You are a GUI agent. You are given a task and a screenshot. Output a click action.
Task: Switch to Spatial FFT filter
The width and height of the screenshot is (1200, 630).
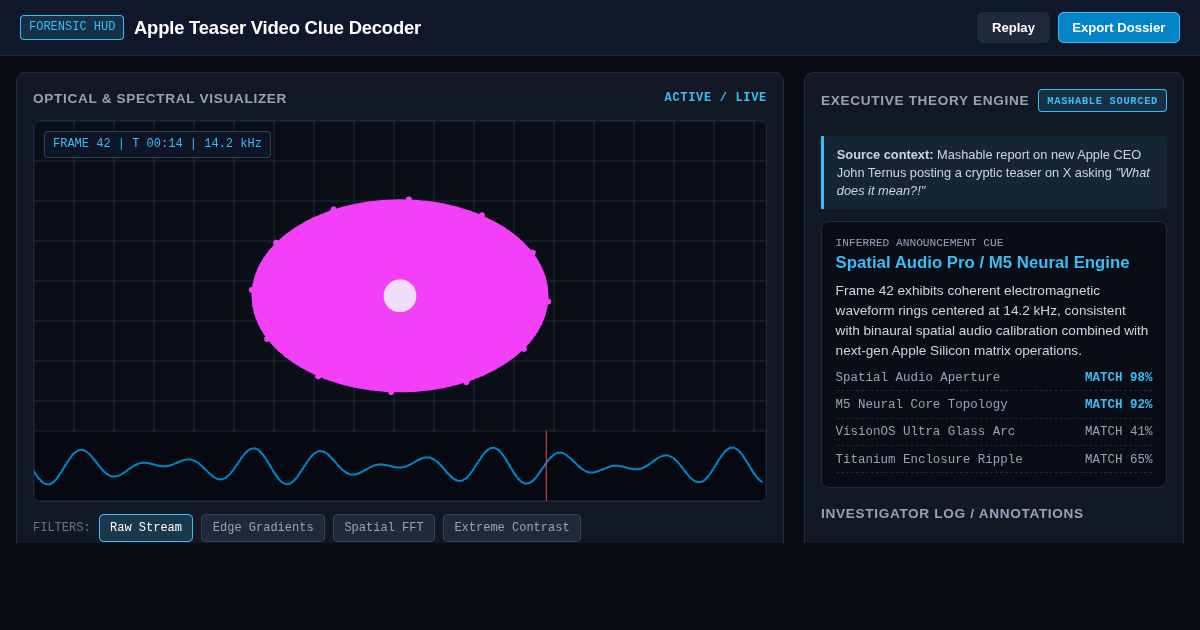click(x=384, y=528)
